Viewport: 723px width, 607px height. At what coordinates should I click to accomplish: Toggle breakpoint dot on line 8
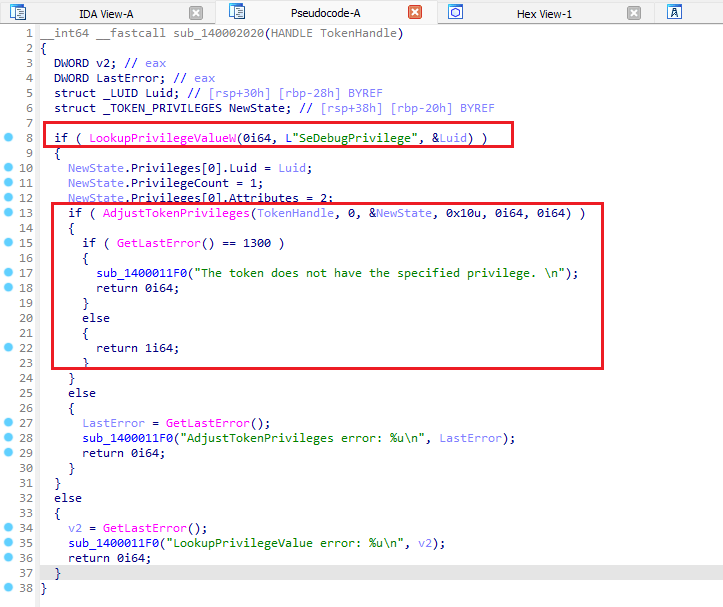click(8, 137)
